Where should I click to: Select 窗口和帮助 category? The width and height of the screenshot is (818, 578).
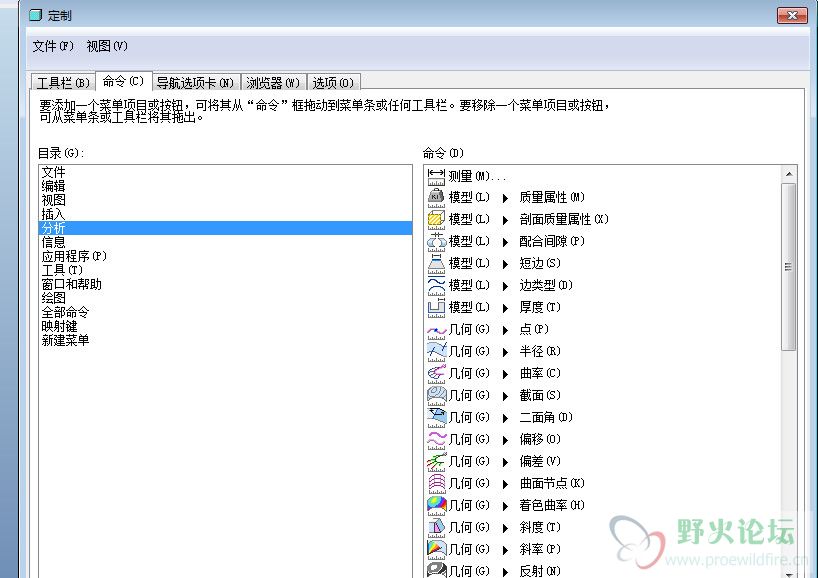click(x=225, y=284)
